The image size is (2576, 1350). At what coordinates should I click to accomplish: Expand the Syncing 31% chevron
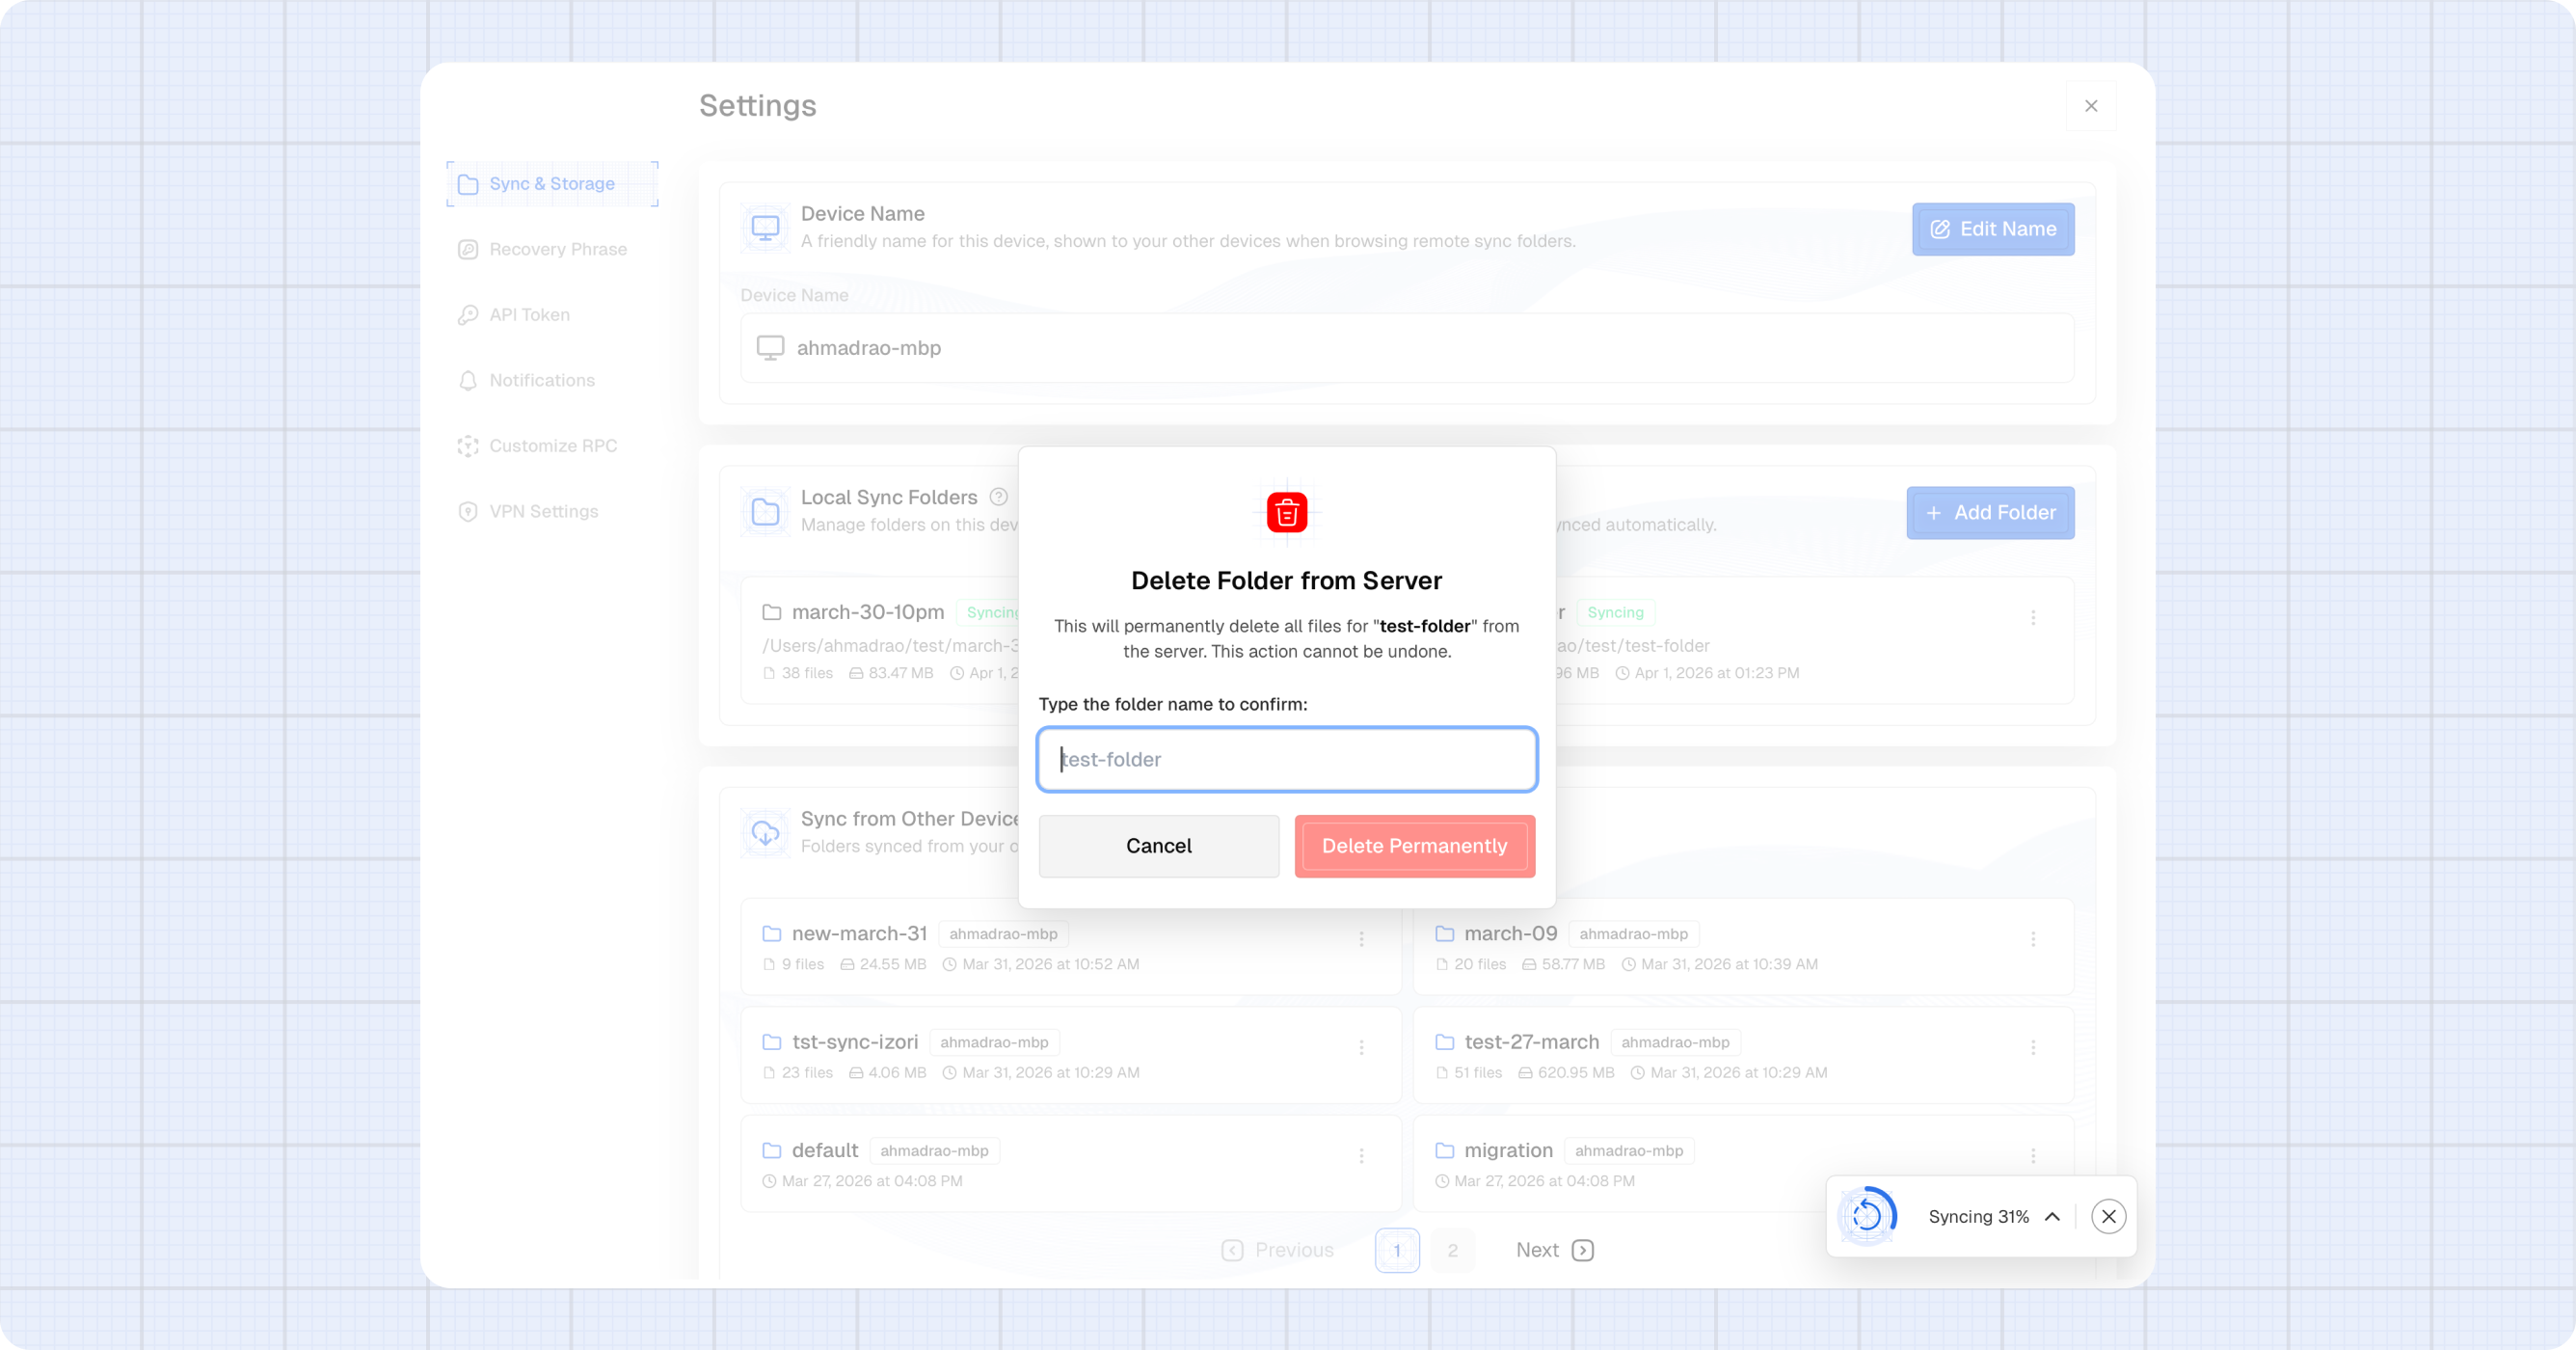2052,1216
